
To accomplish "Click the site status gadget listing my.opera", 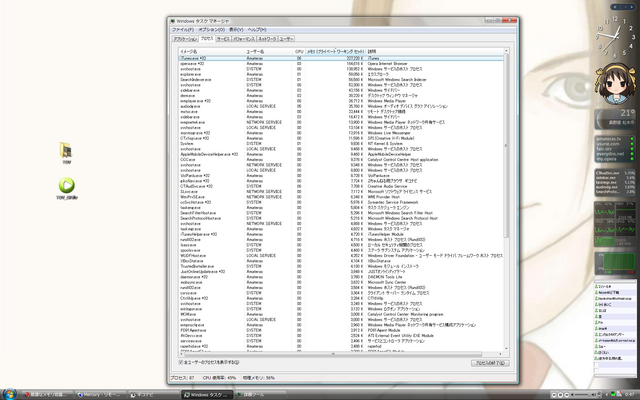I will [x=615, y=149].
